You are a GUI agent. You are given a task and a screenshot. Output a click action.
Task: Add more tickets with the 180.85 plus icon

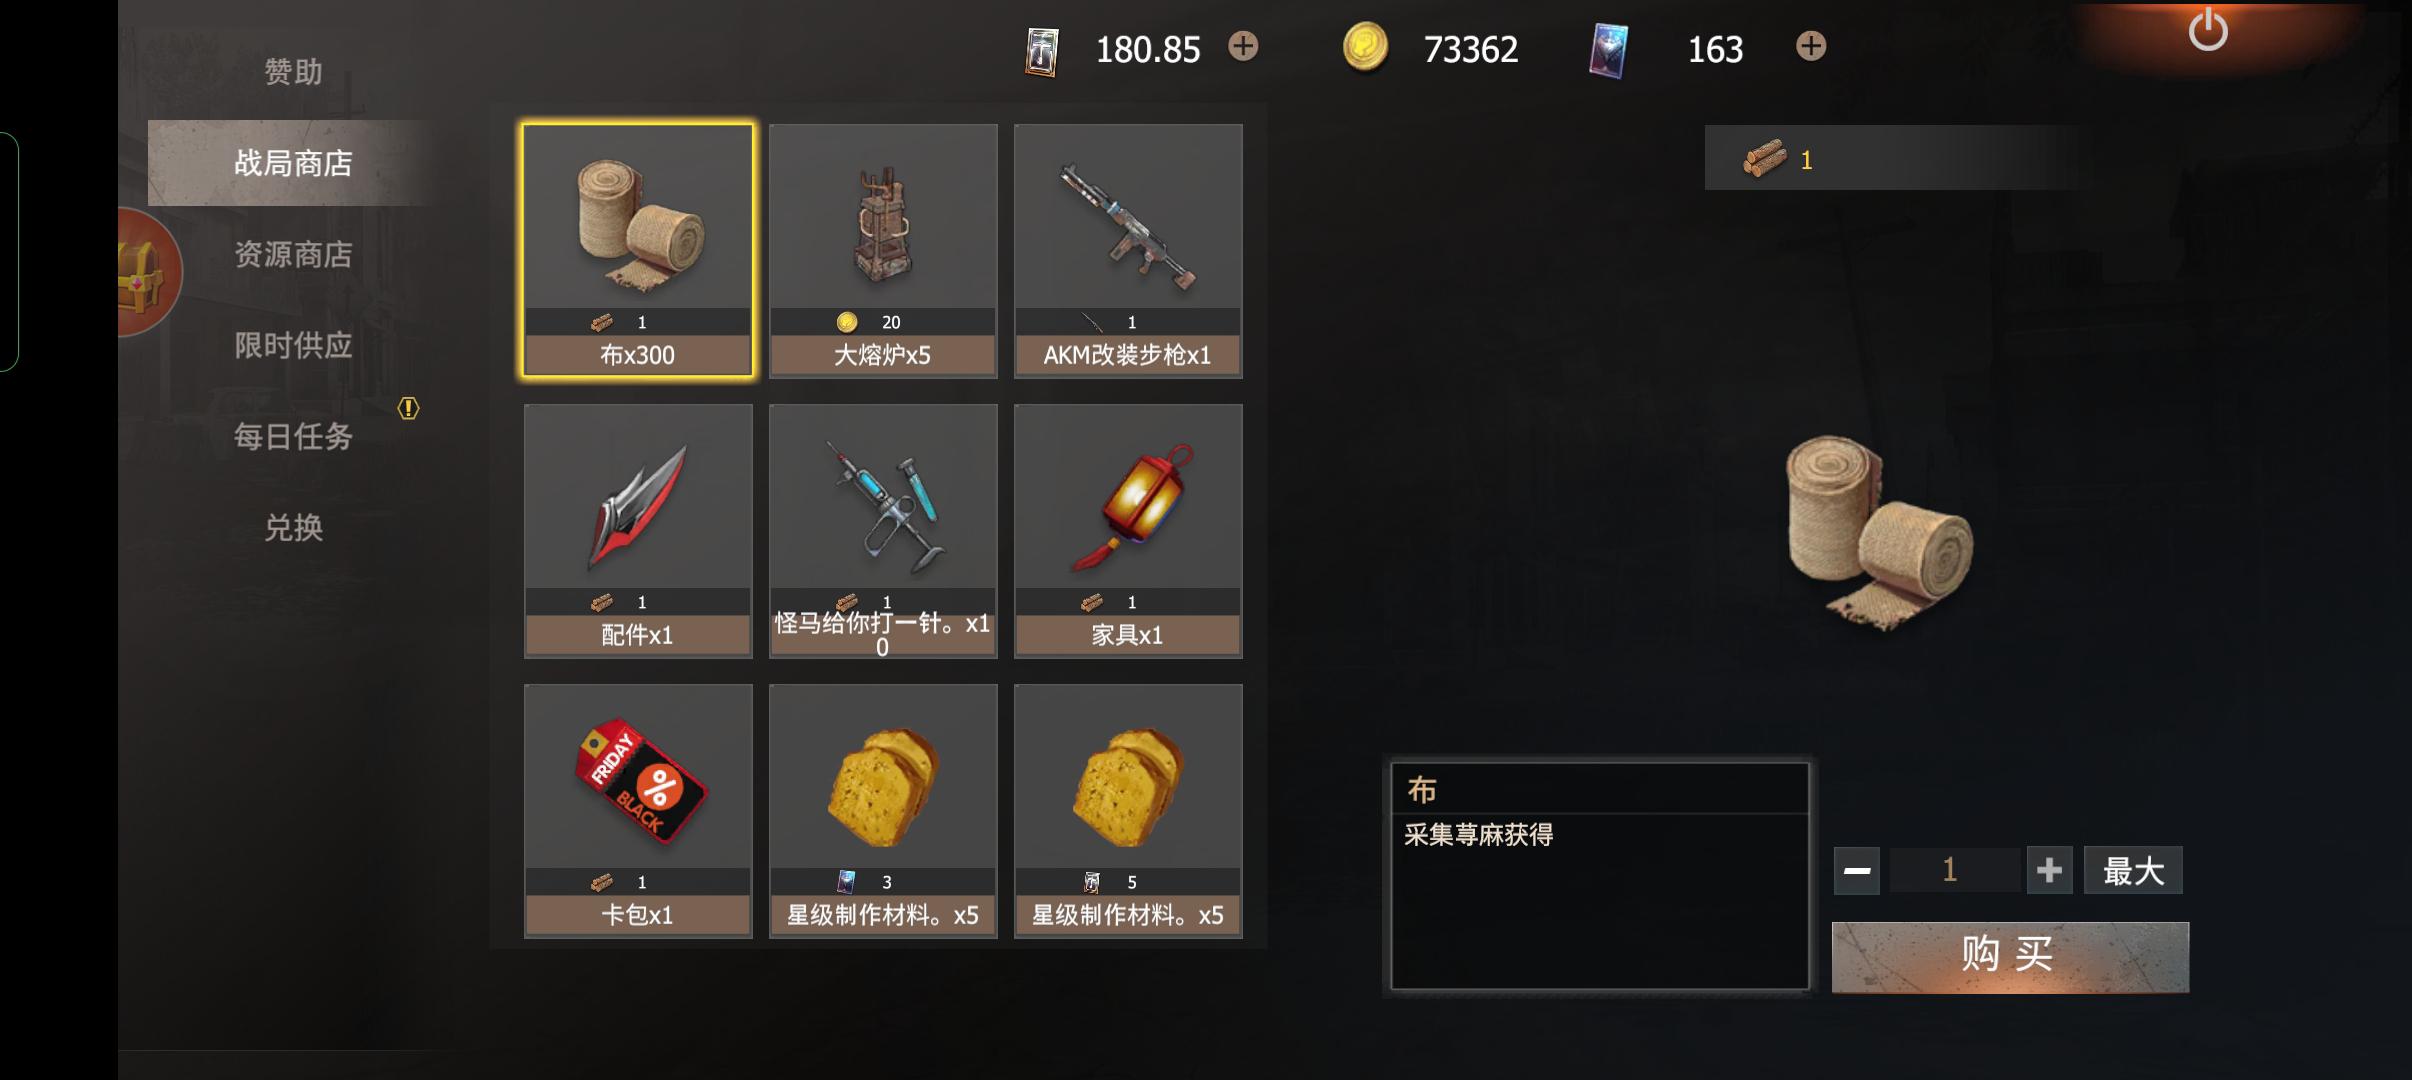(1243, 46)
